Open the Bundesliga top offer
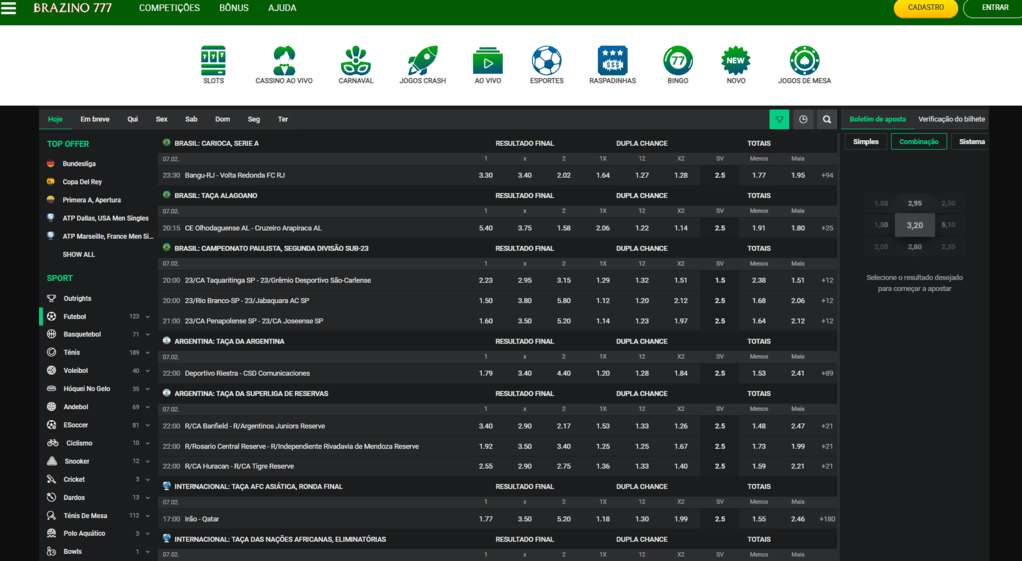 79,164
